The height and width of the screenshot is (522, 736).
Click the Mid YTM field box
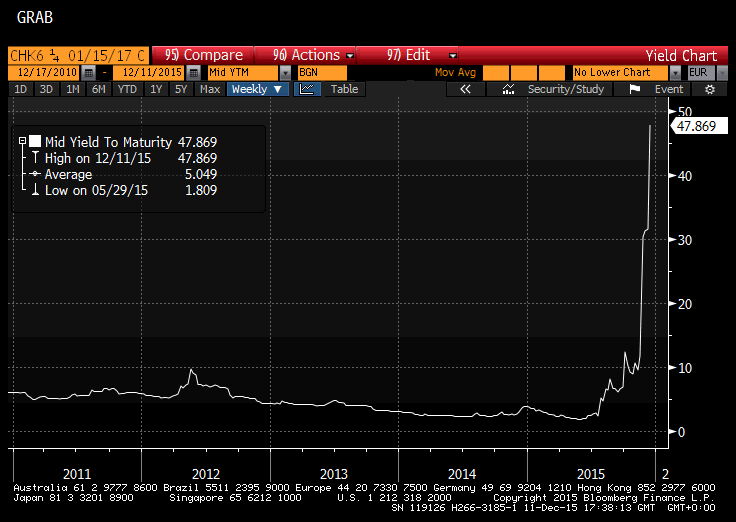tap(243, 73)
